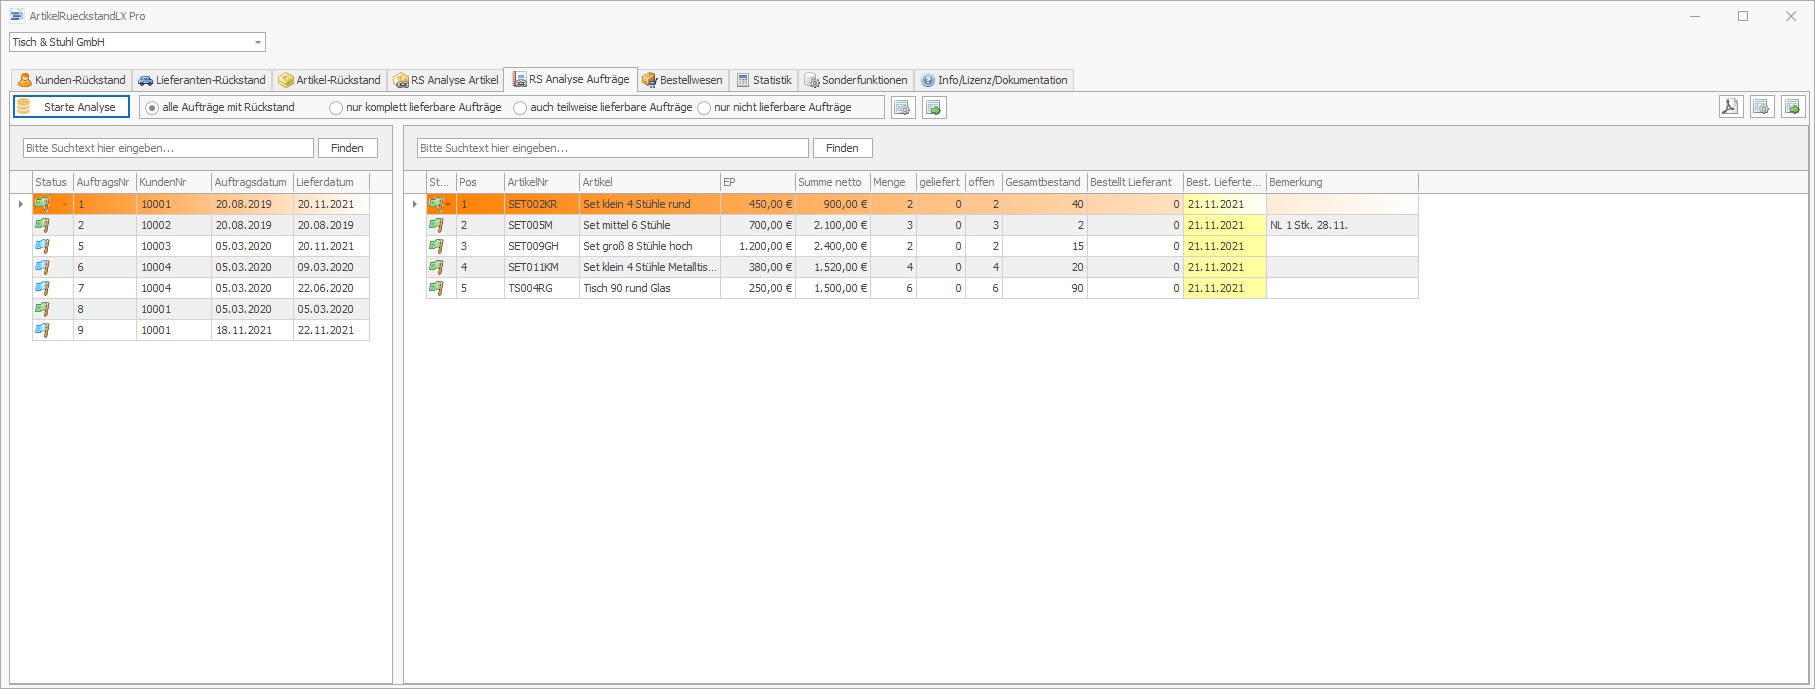Viewport: 1815px width, 689px height.
Task: Switch to the Bestellwesen tab
Action: pos(683,80)
